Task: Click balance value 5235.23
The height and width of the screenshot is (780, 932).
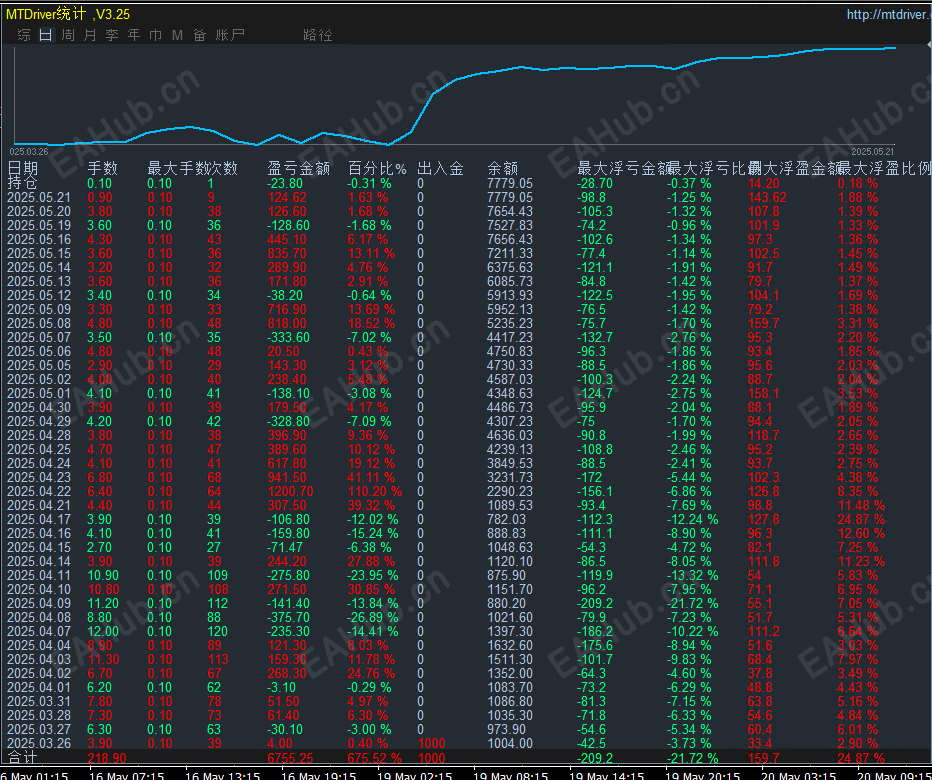Action: 510,323
